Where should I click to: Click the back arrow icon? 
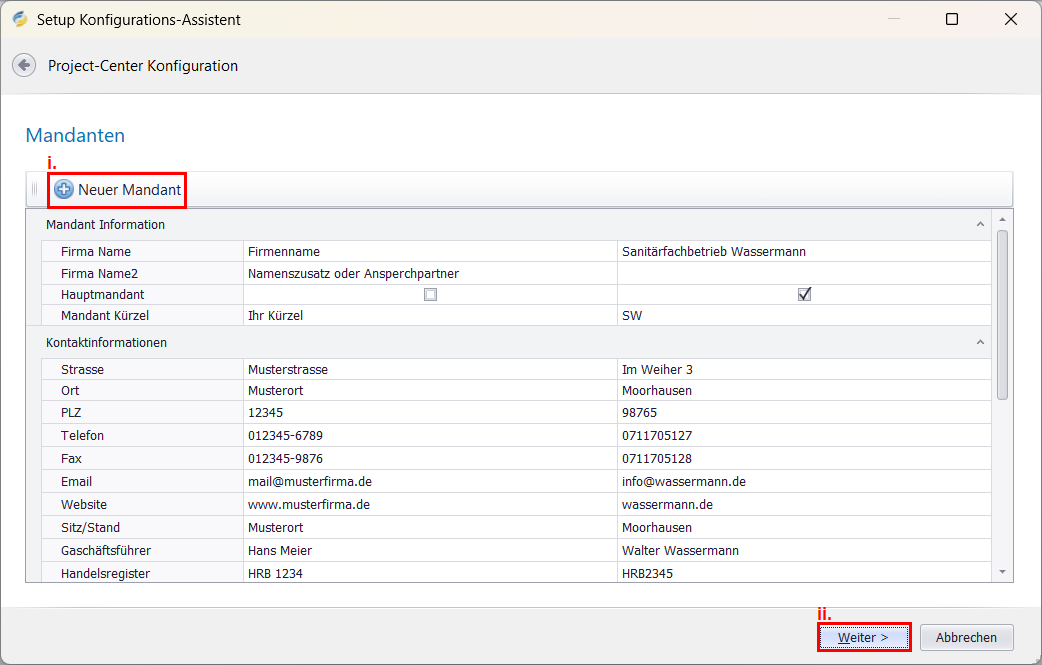click(23, 65)
